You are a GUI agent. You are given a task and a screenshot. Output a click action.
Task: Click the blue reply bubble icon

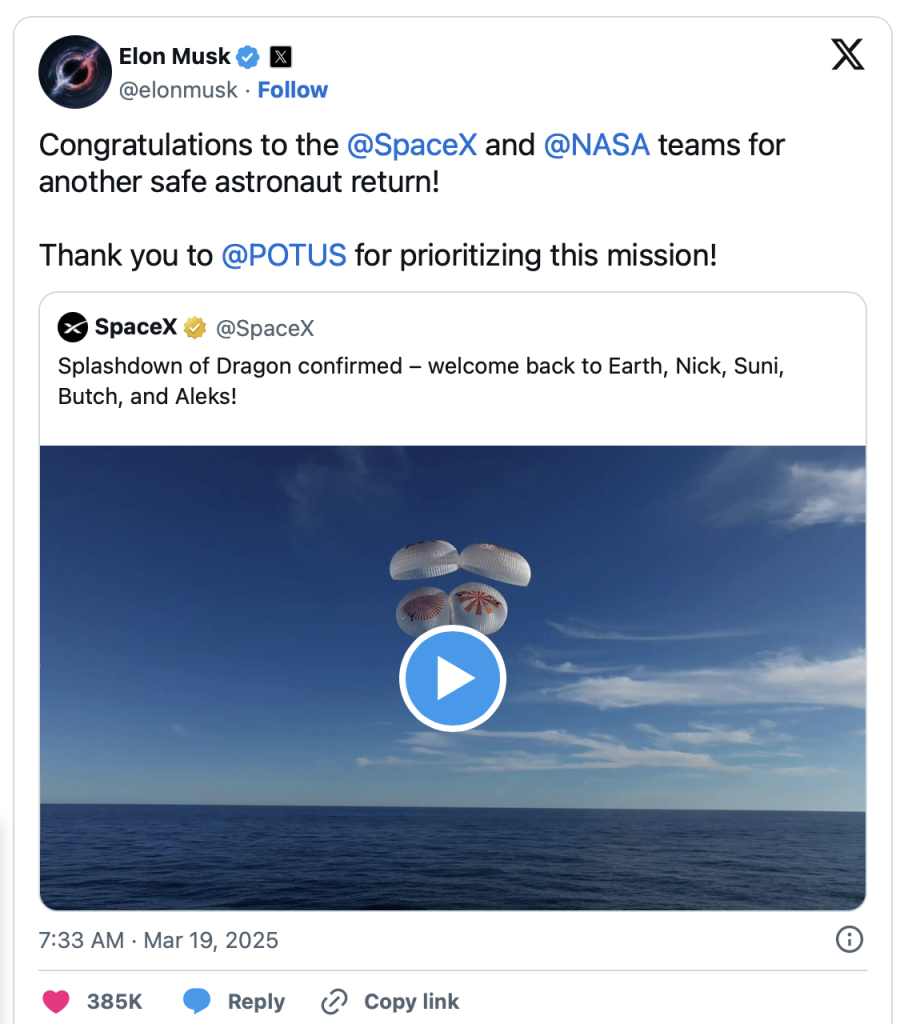pyautogui.click(x=197, y=1001)
